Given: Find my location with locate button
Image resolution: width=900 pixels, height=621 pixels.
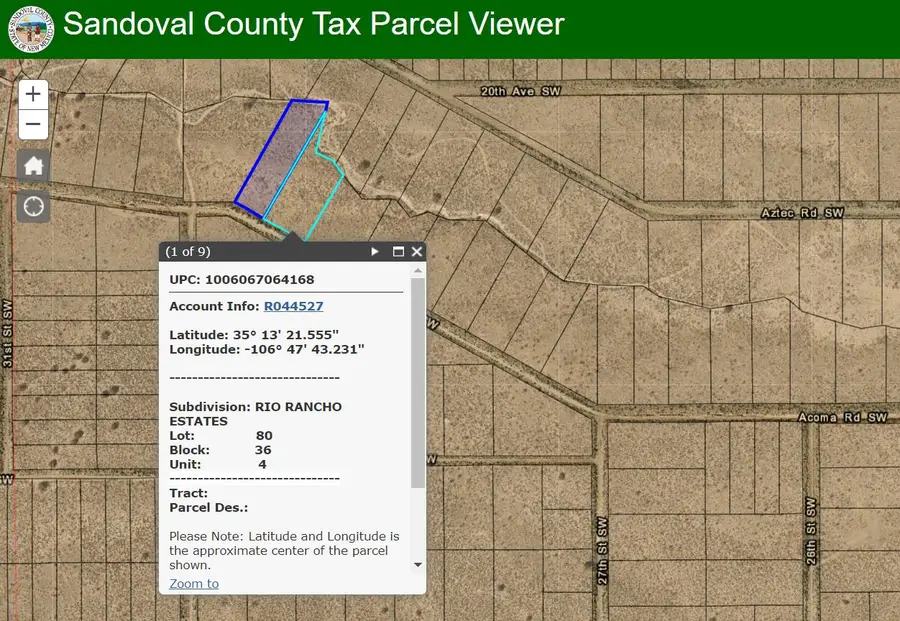Looking at the screenshot, I should point(33,206).
